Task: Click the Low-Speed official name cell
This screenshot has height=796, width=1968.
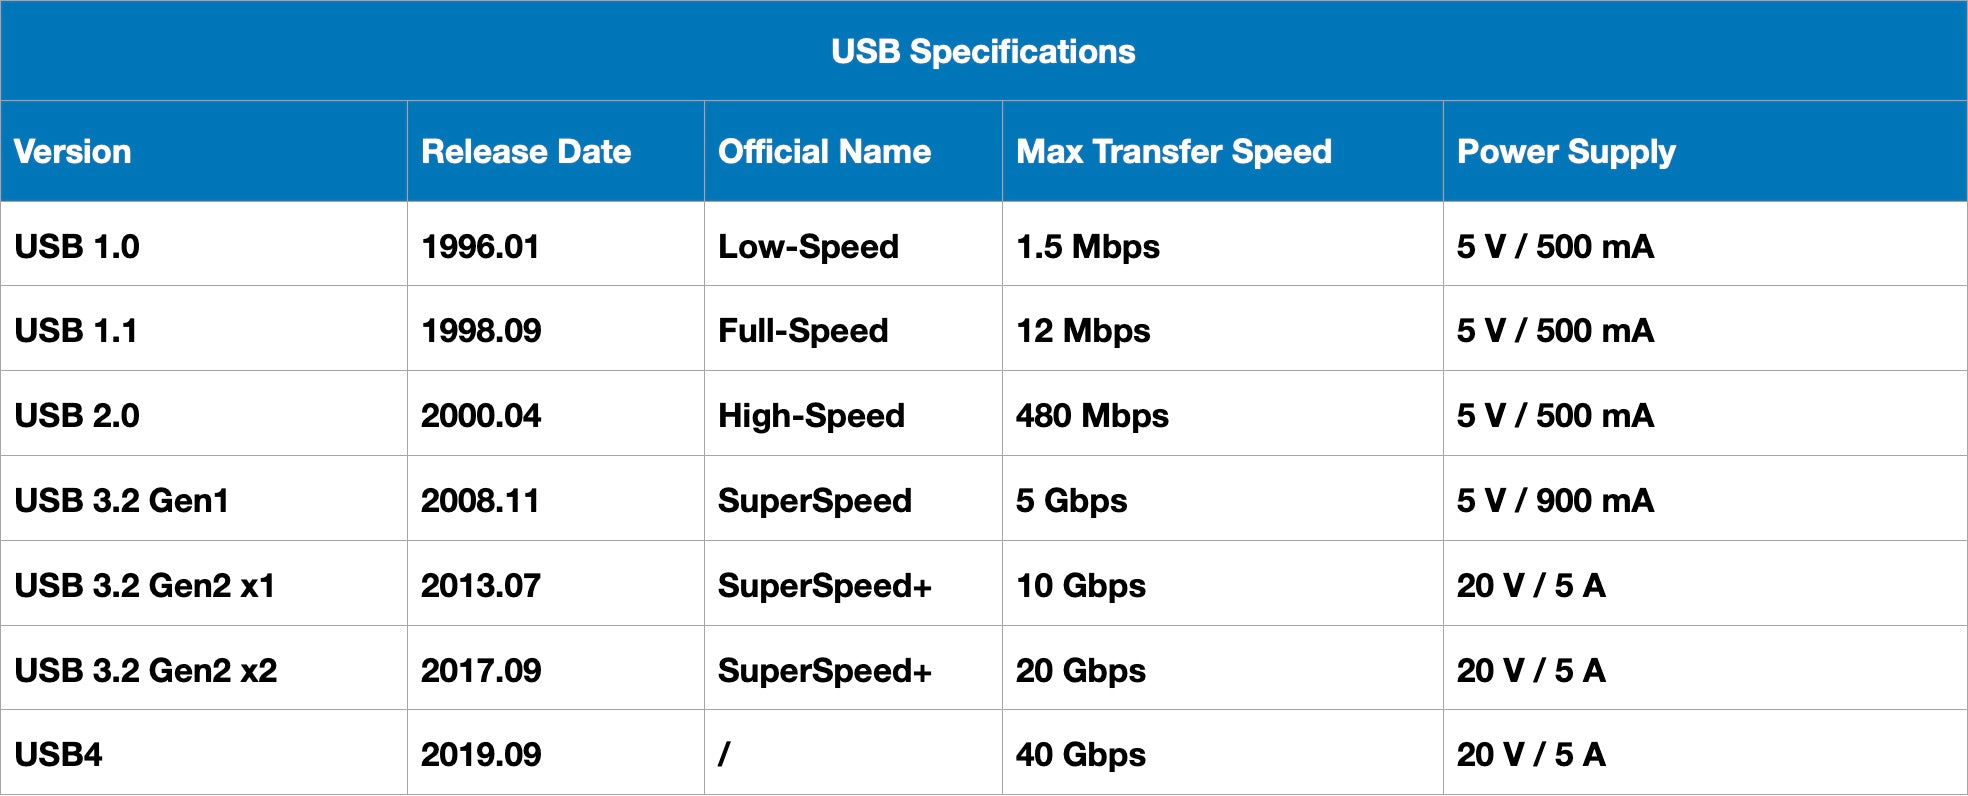Action: [808, 246]
